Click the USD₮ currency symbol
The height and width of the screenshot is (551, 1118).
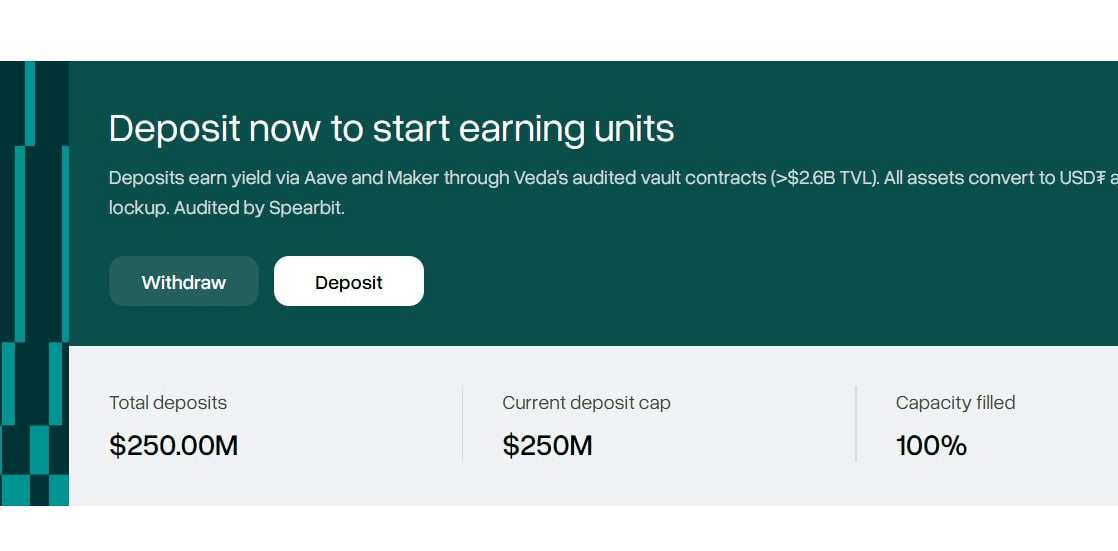coord(1084,178)
